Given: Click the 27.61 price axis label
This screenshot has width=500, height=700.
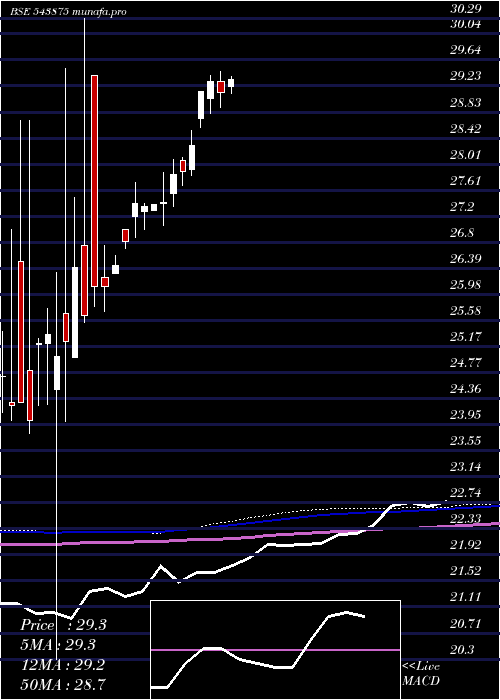Looking at the screenshot, I should pos(465,181).
